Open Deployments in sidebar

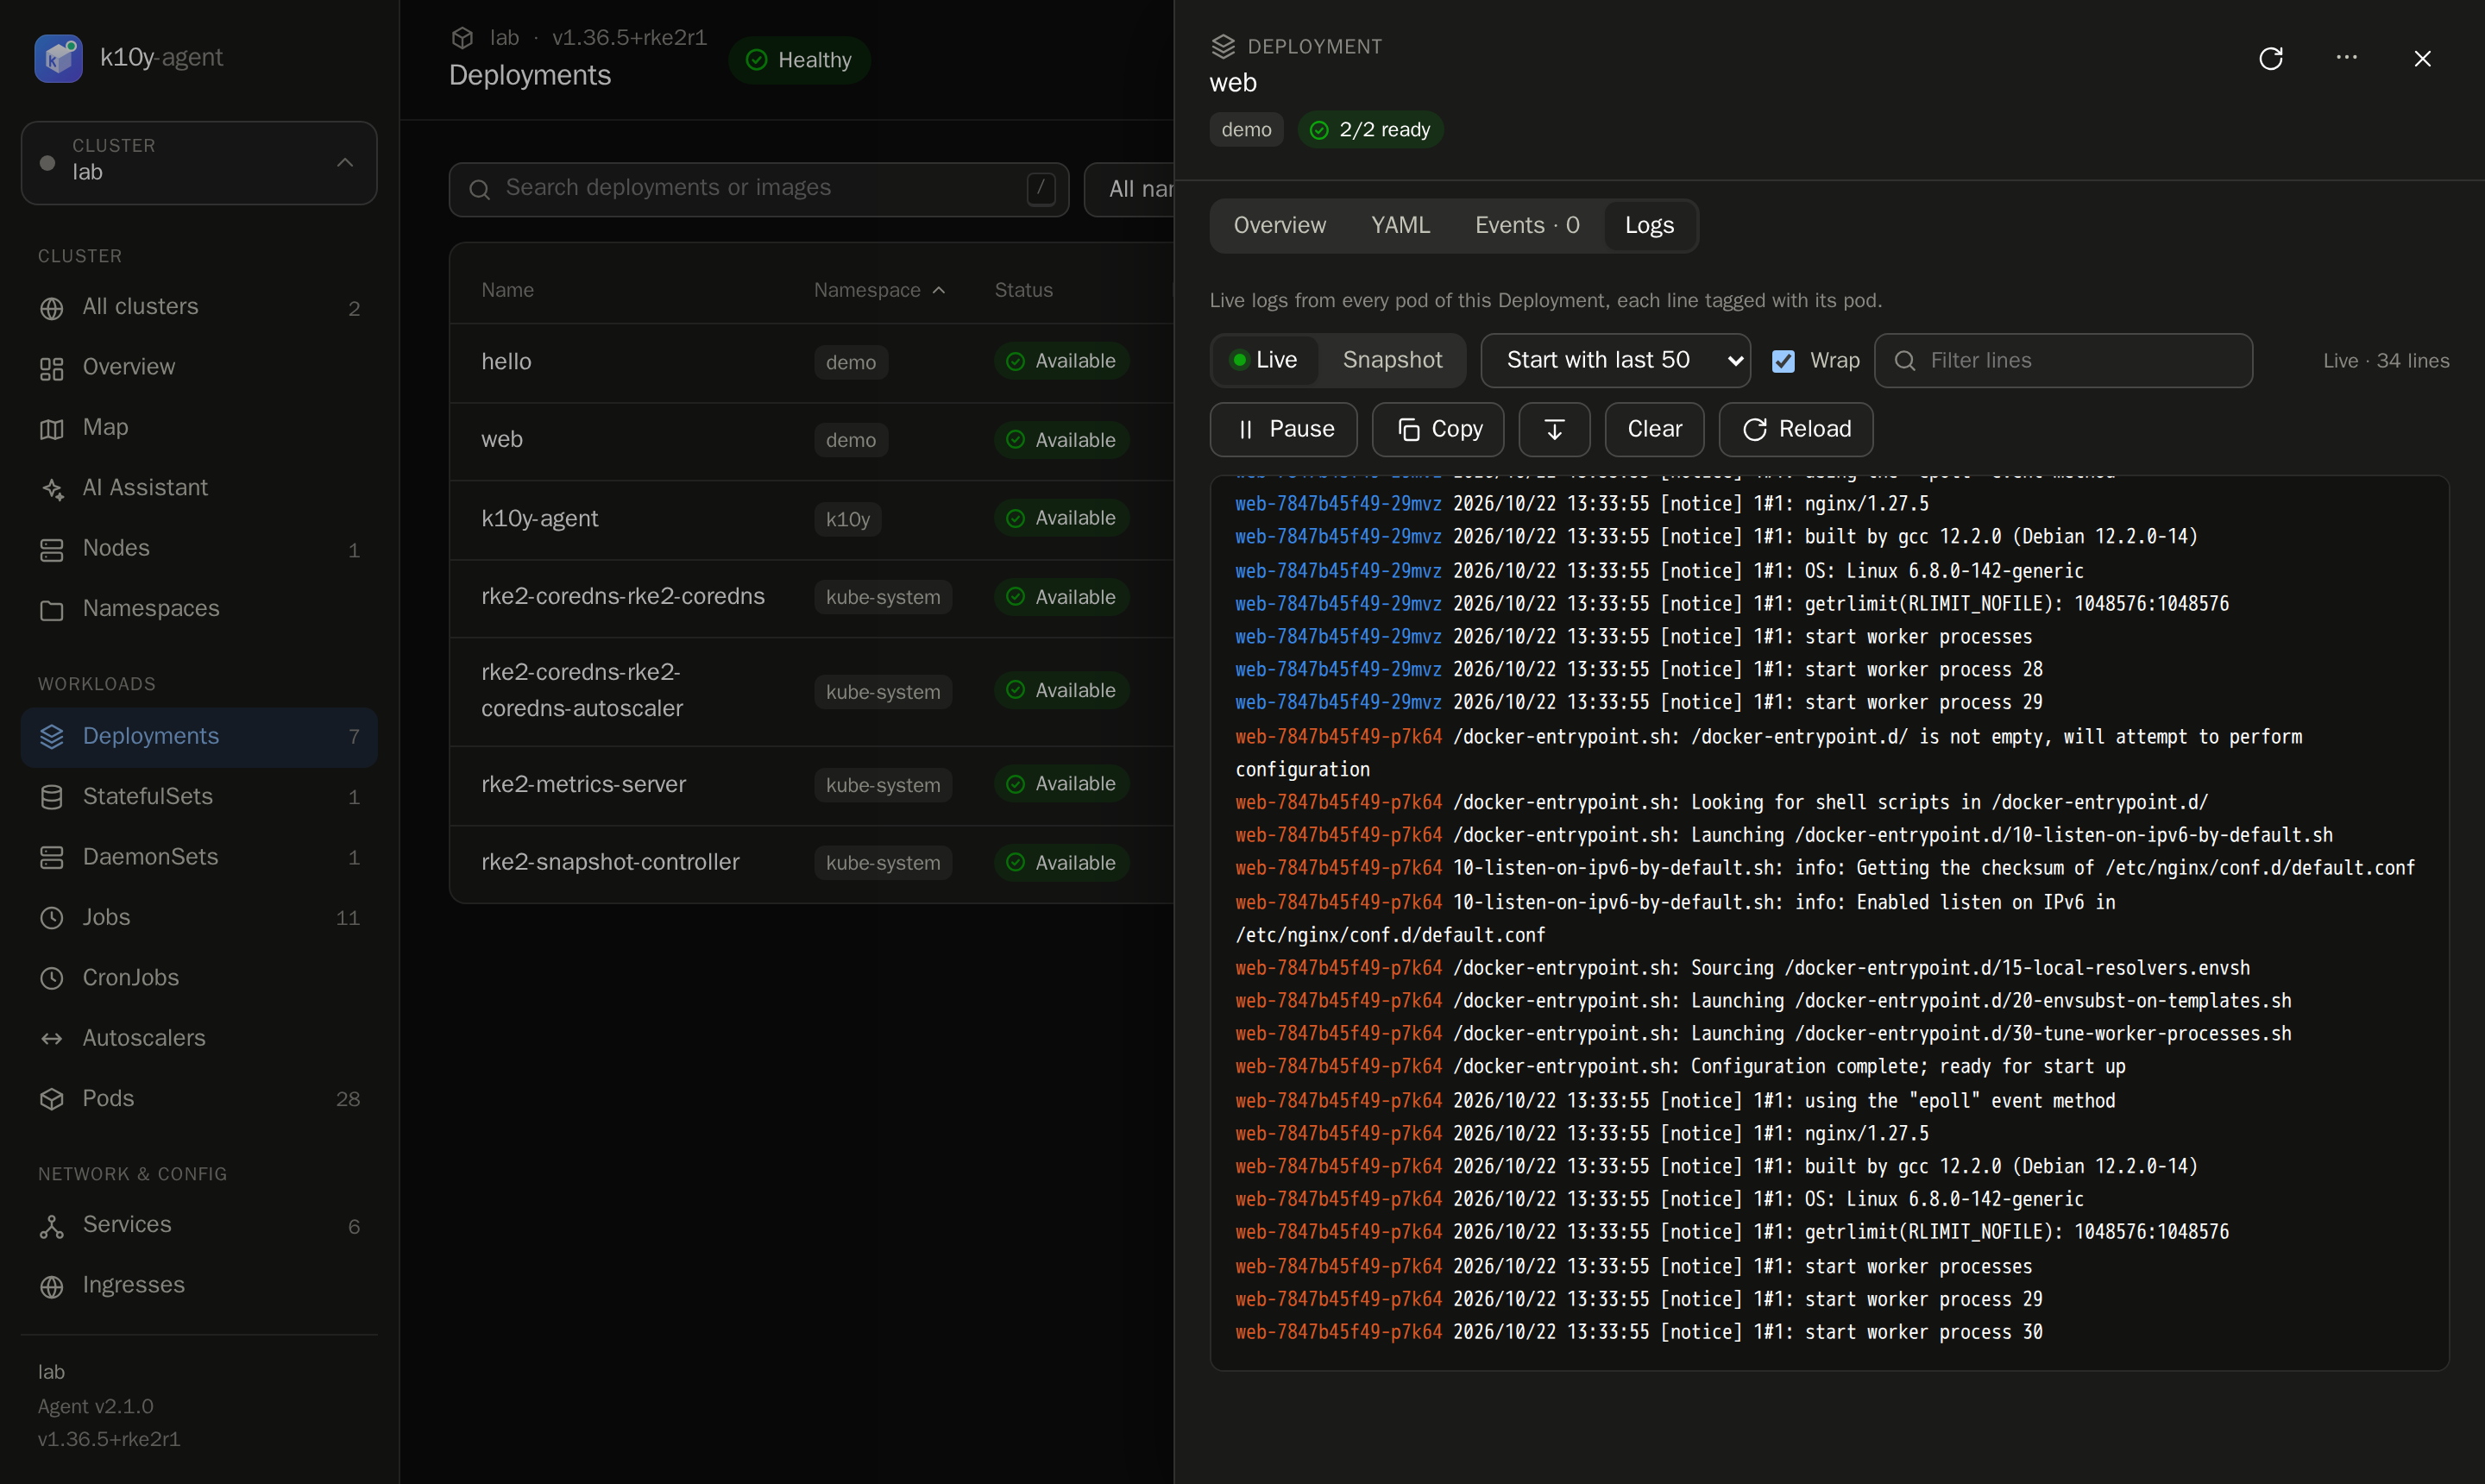pyautogui.click(x=199, y=737)
